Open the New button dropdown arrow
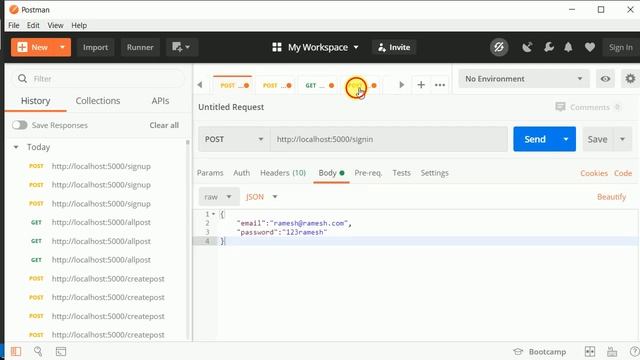Screen dimensions: 640x360 click(x=62, y=47)
